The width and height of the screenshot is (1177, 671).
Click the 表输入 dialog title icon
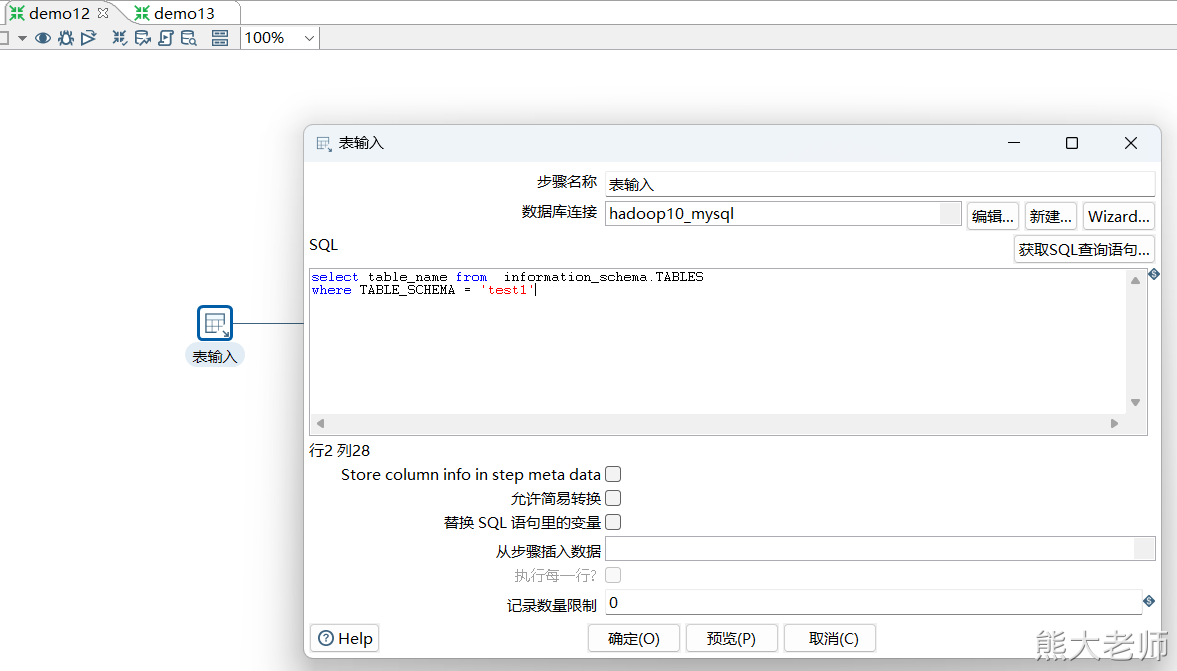pyautogui.click(x=324, y=143)
